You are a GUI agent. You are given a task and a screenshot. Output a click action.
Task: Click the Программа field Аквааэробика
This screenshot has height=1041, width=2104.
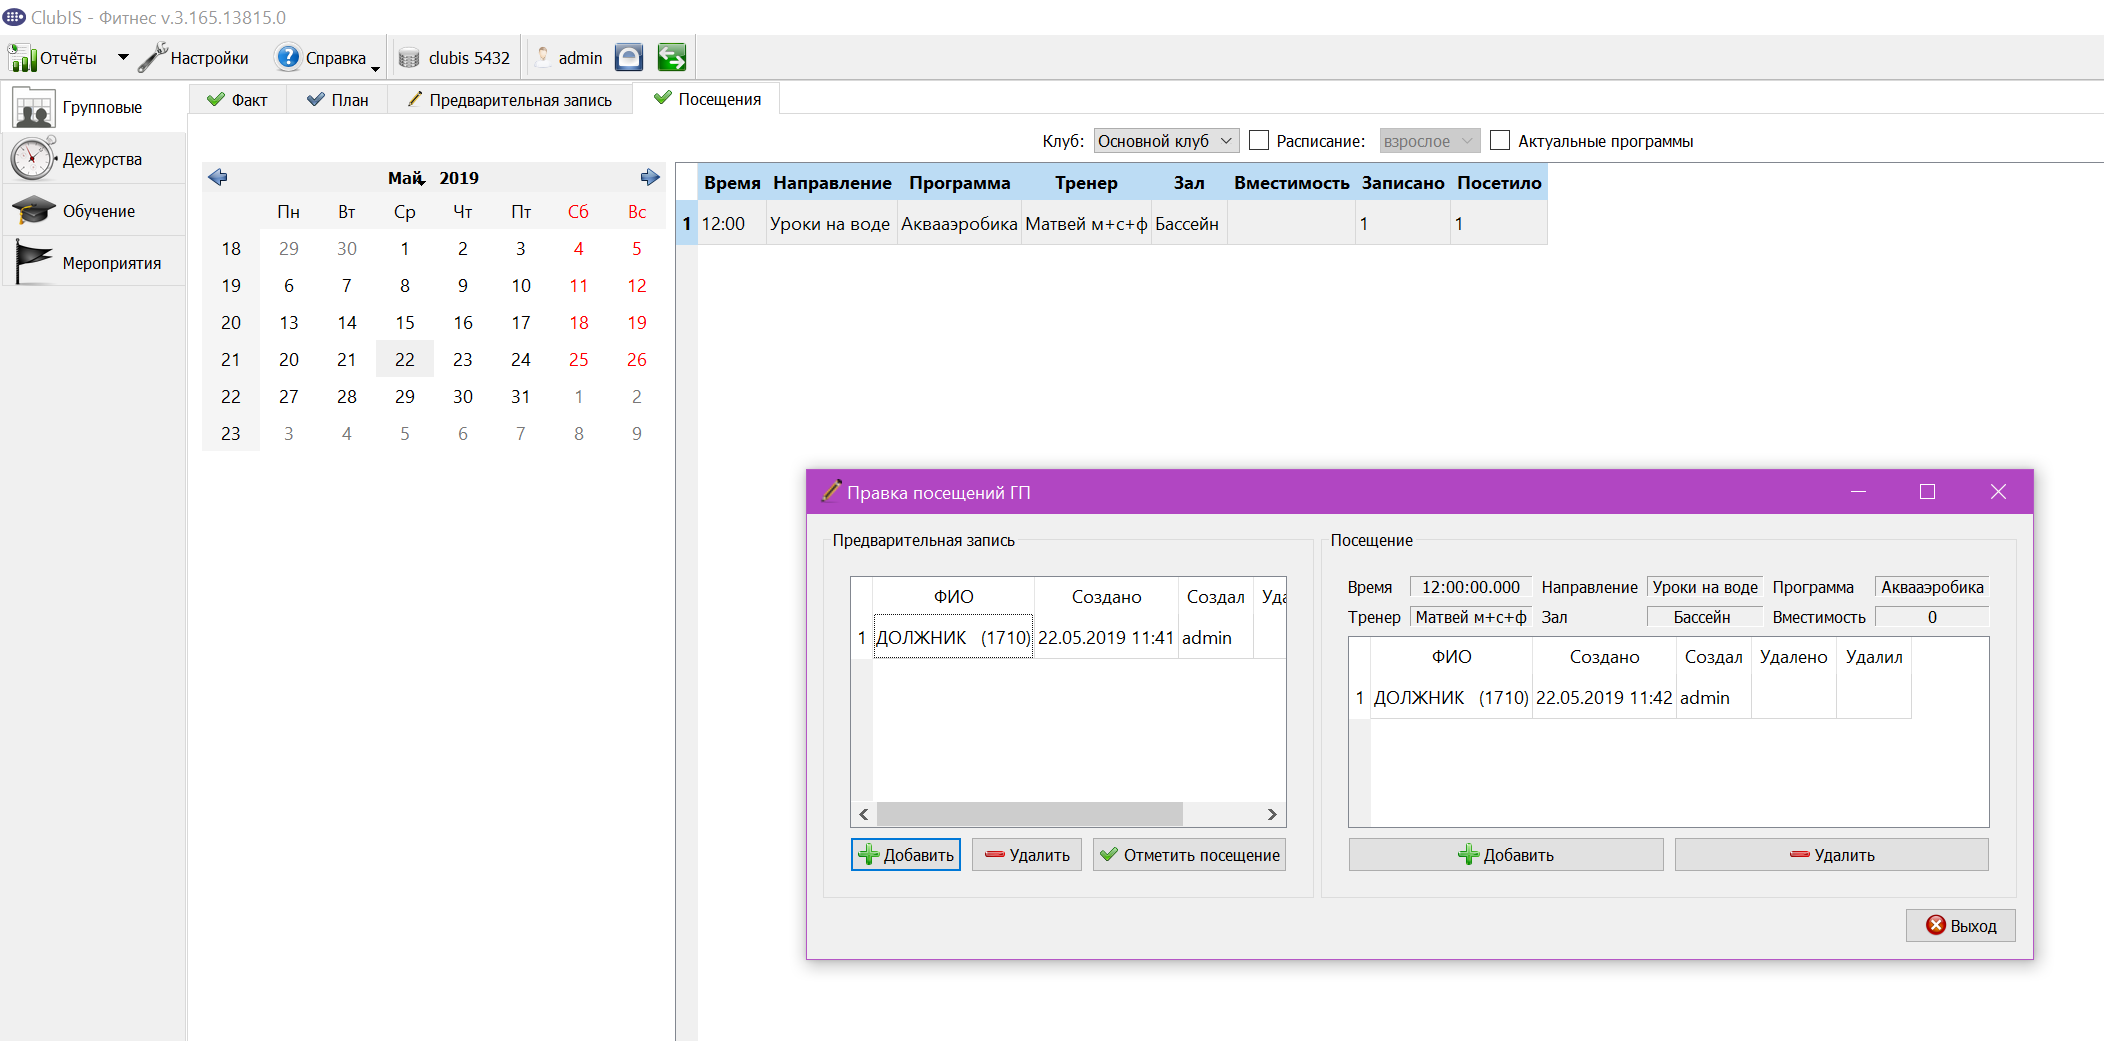click(x=1932, y=587)
